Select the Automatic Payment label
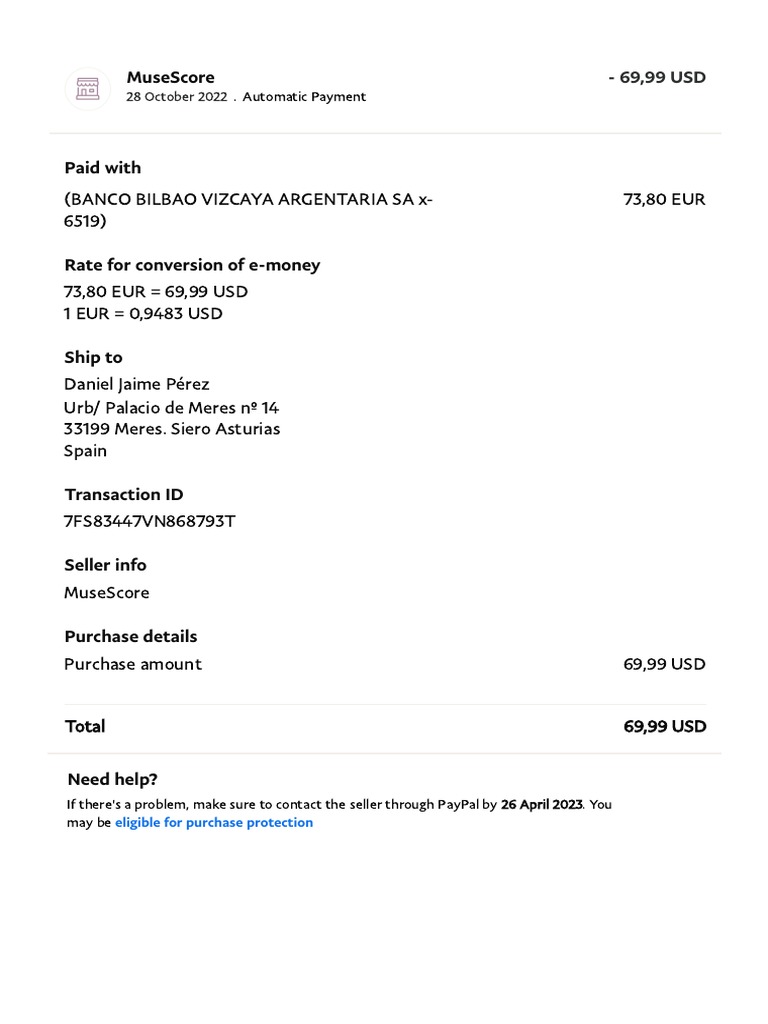 point(304,97)
